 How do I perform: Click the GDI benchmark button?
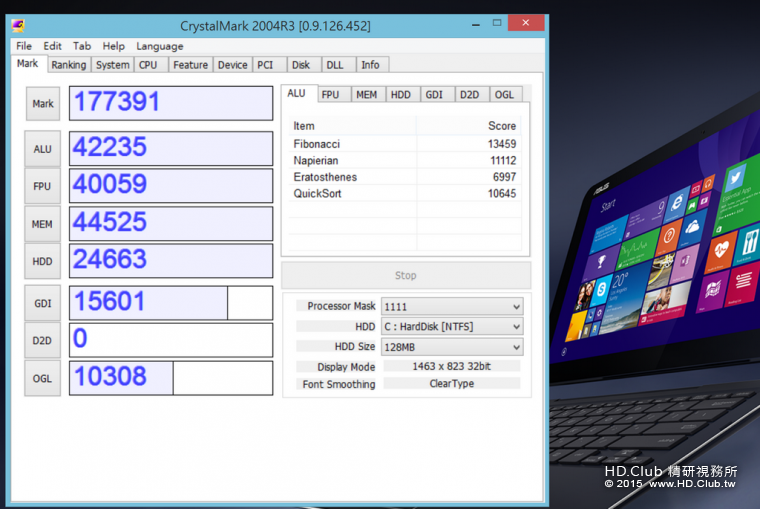coord(43,303)
